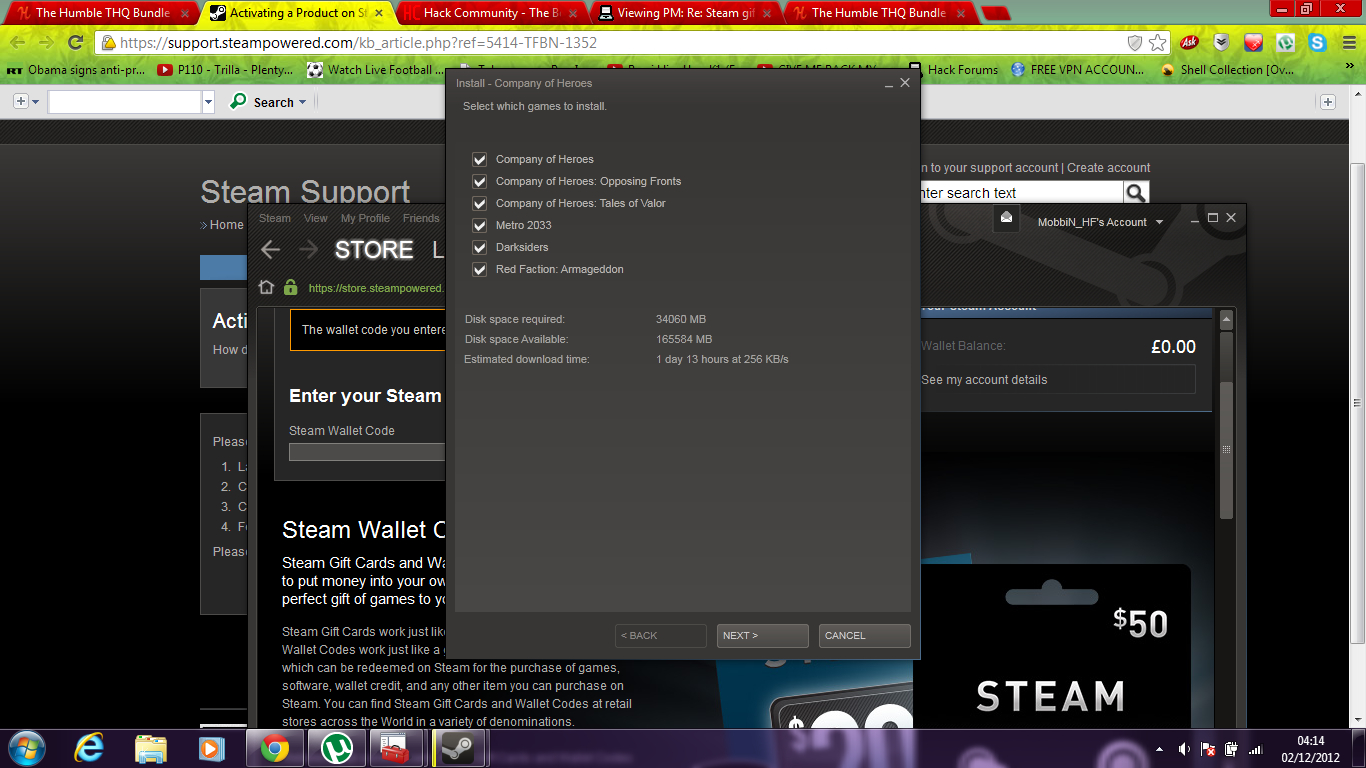Viewport: 1366px width, 768px height.
Task: Switch to the first Humble THQ Bundle tab
Action: (100, 13)
